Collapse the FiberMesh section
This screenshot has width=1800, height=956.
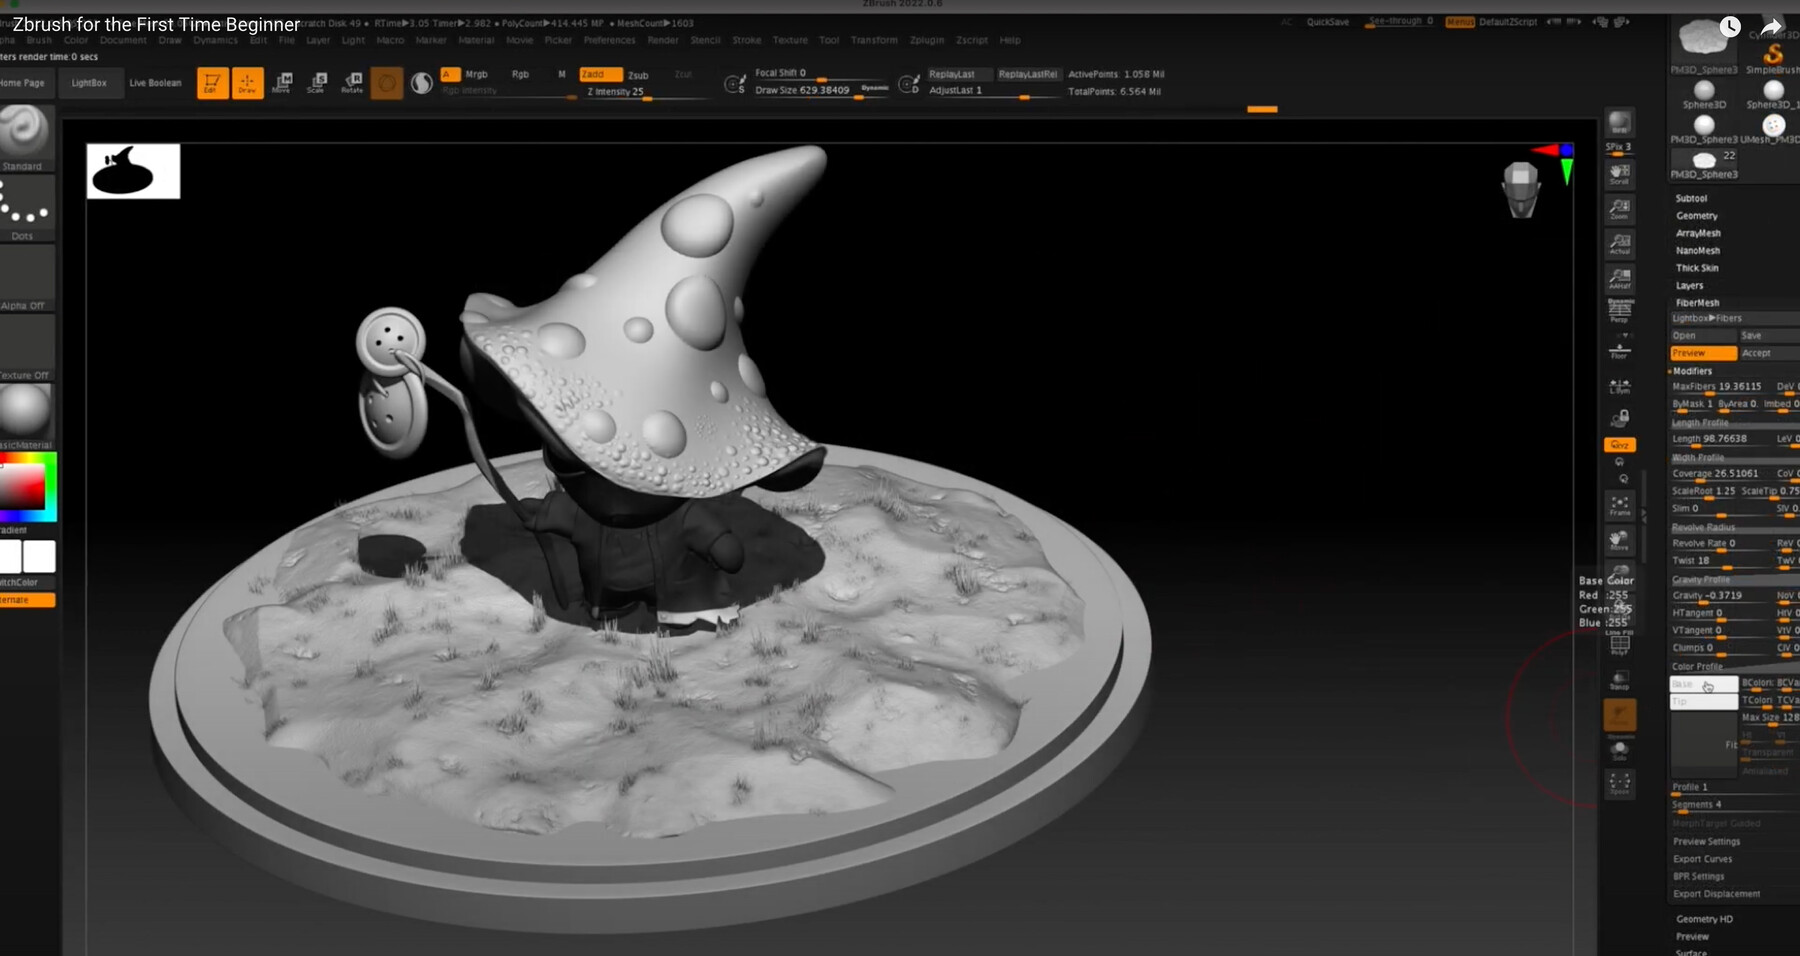point(1697,303)
